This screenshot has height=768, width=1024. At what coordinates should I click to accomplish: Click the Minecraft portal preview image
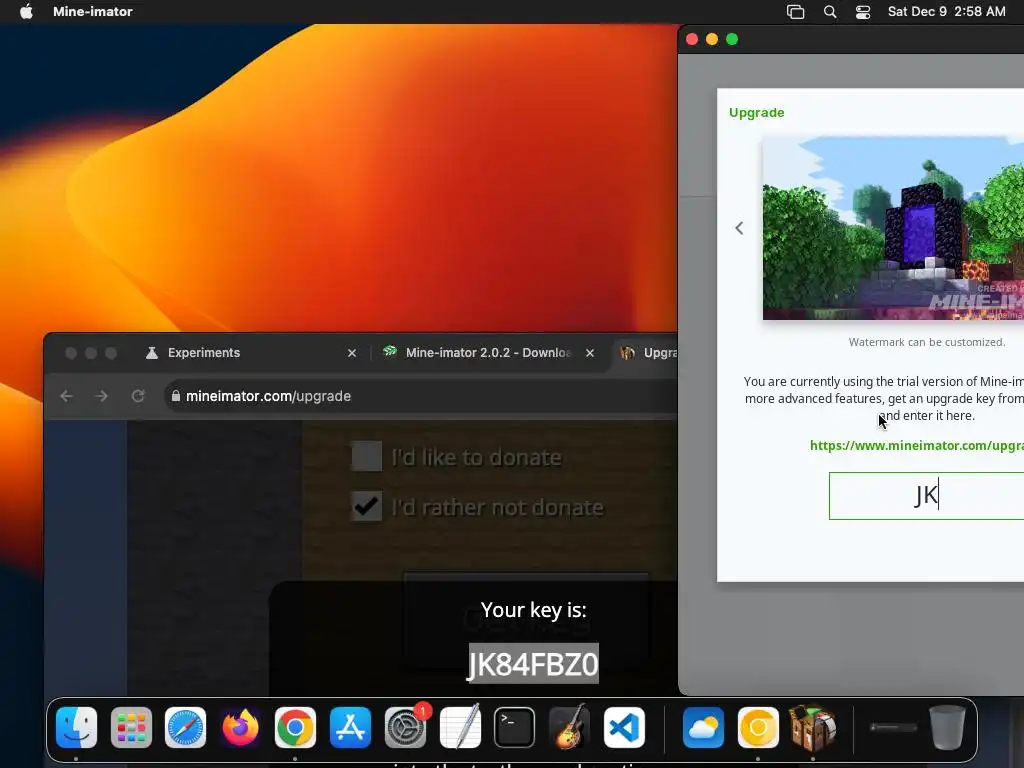click(x=893, y=228)
